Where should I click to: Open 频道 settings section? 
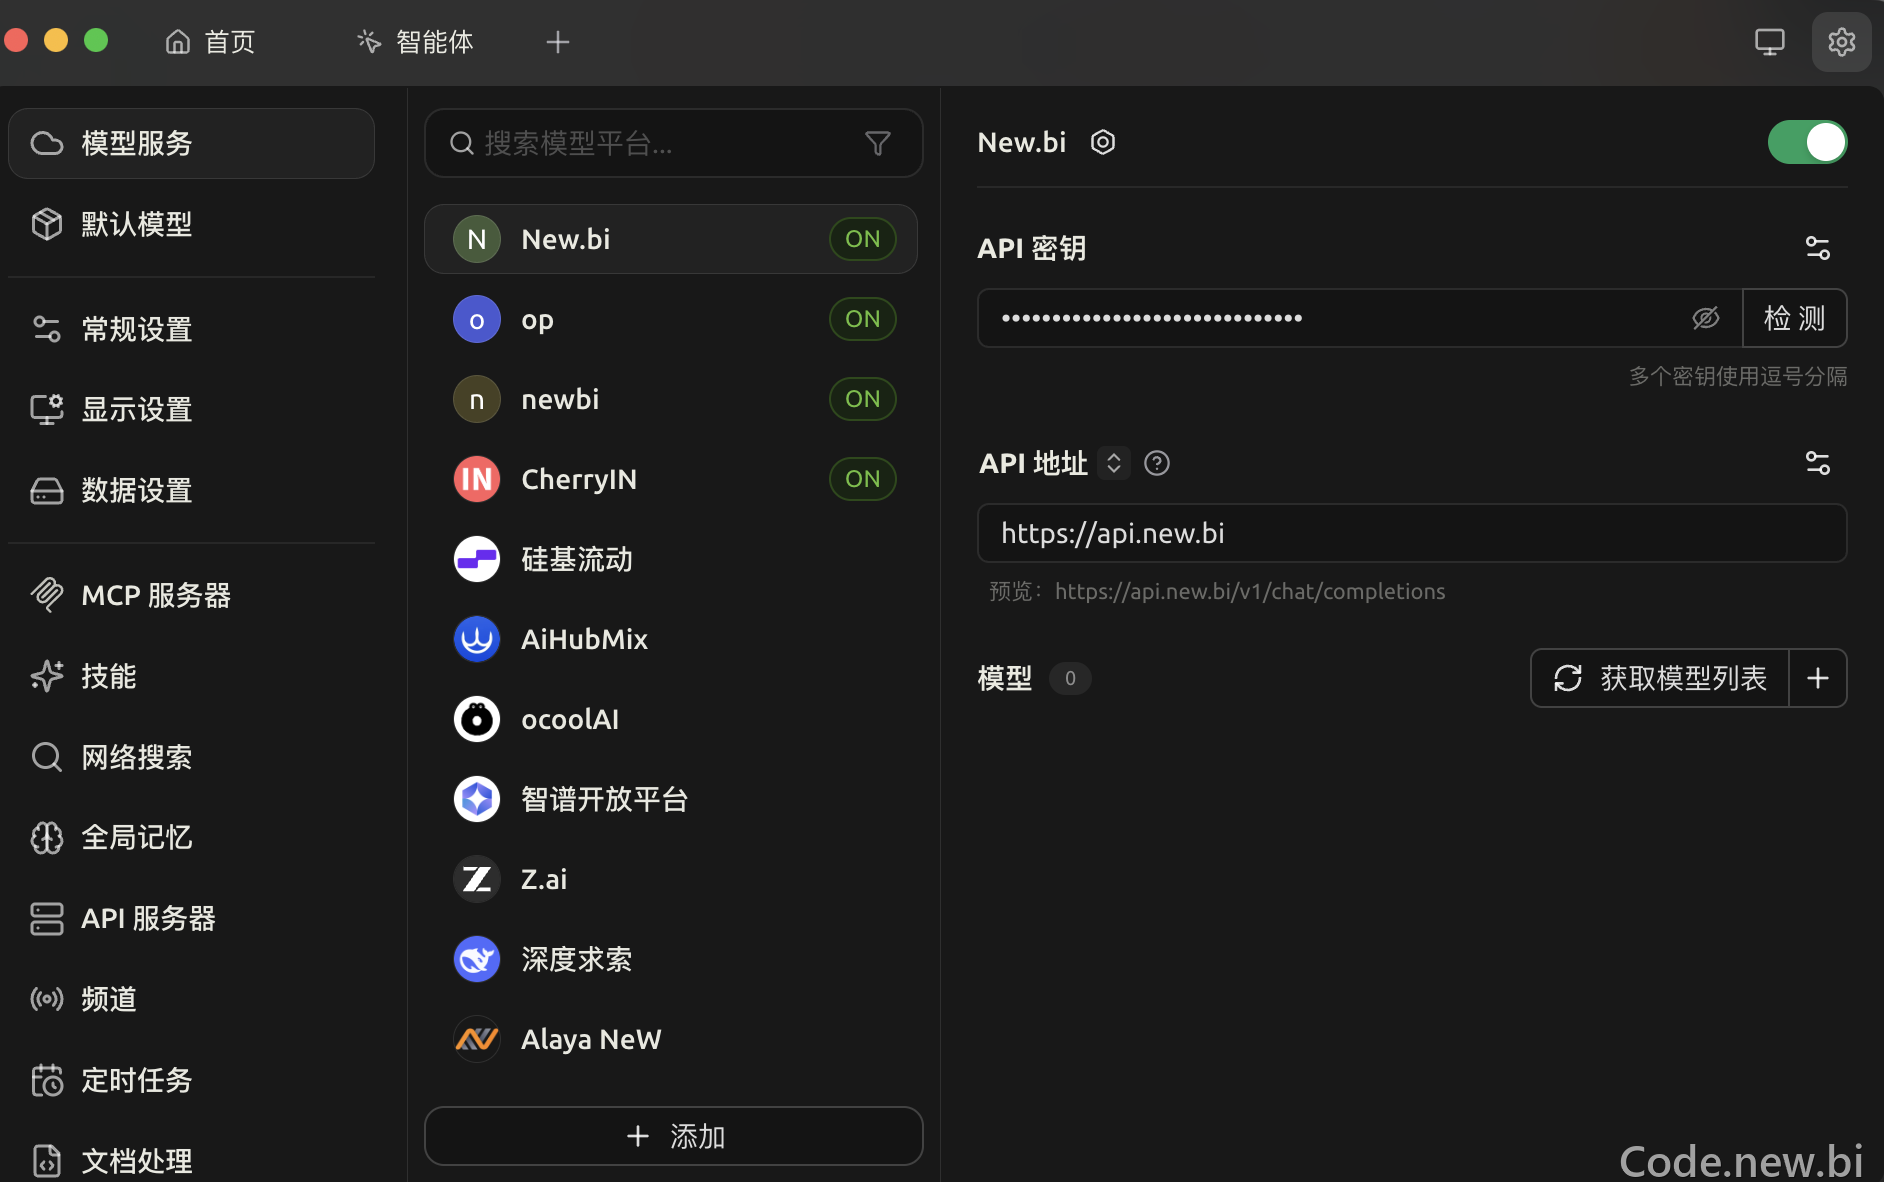click(191, 999)
